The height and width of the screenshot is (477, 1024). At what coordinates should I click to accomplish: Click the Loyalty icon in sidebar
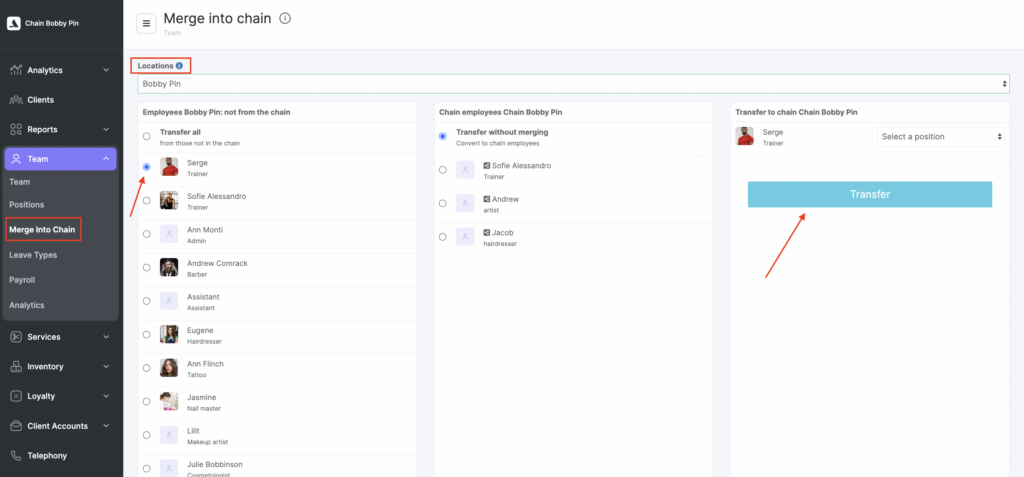[x=16, y=396]
